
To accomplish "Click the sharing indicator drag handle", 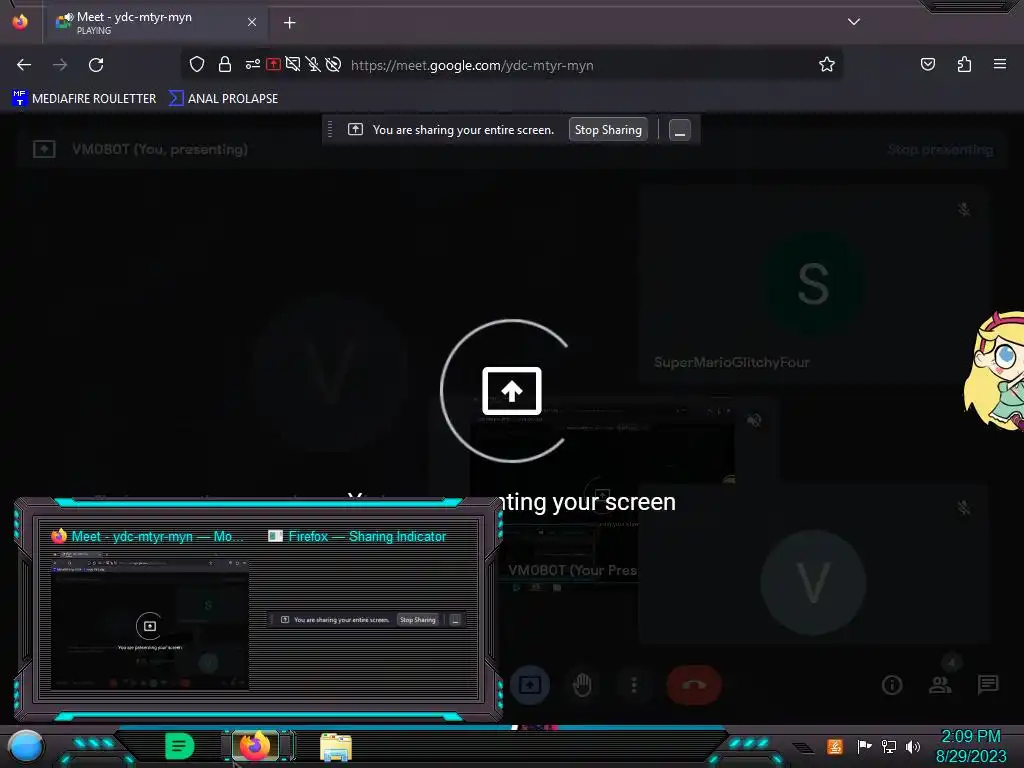I will pos(330,129).
